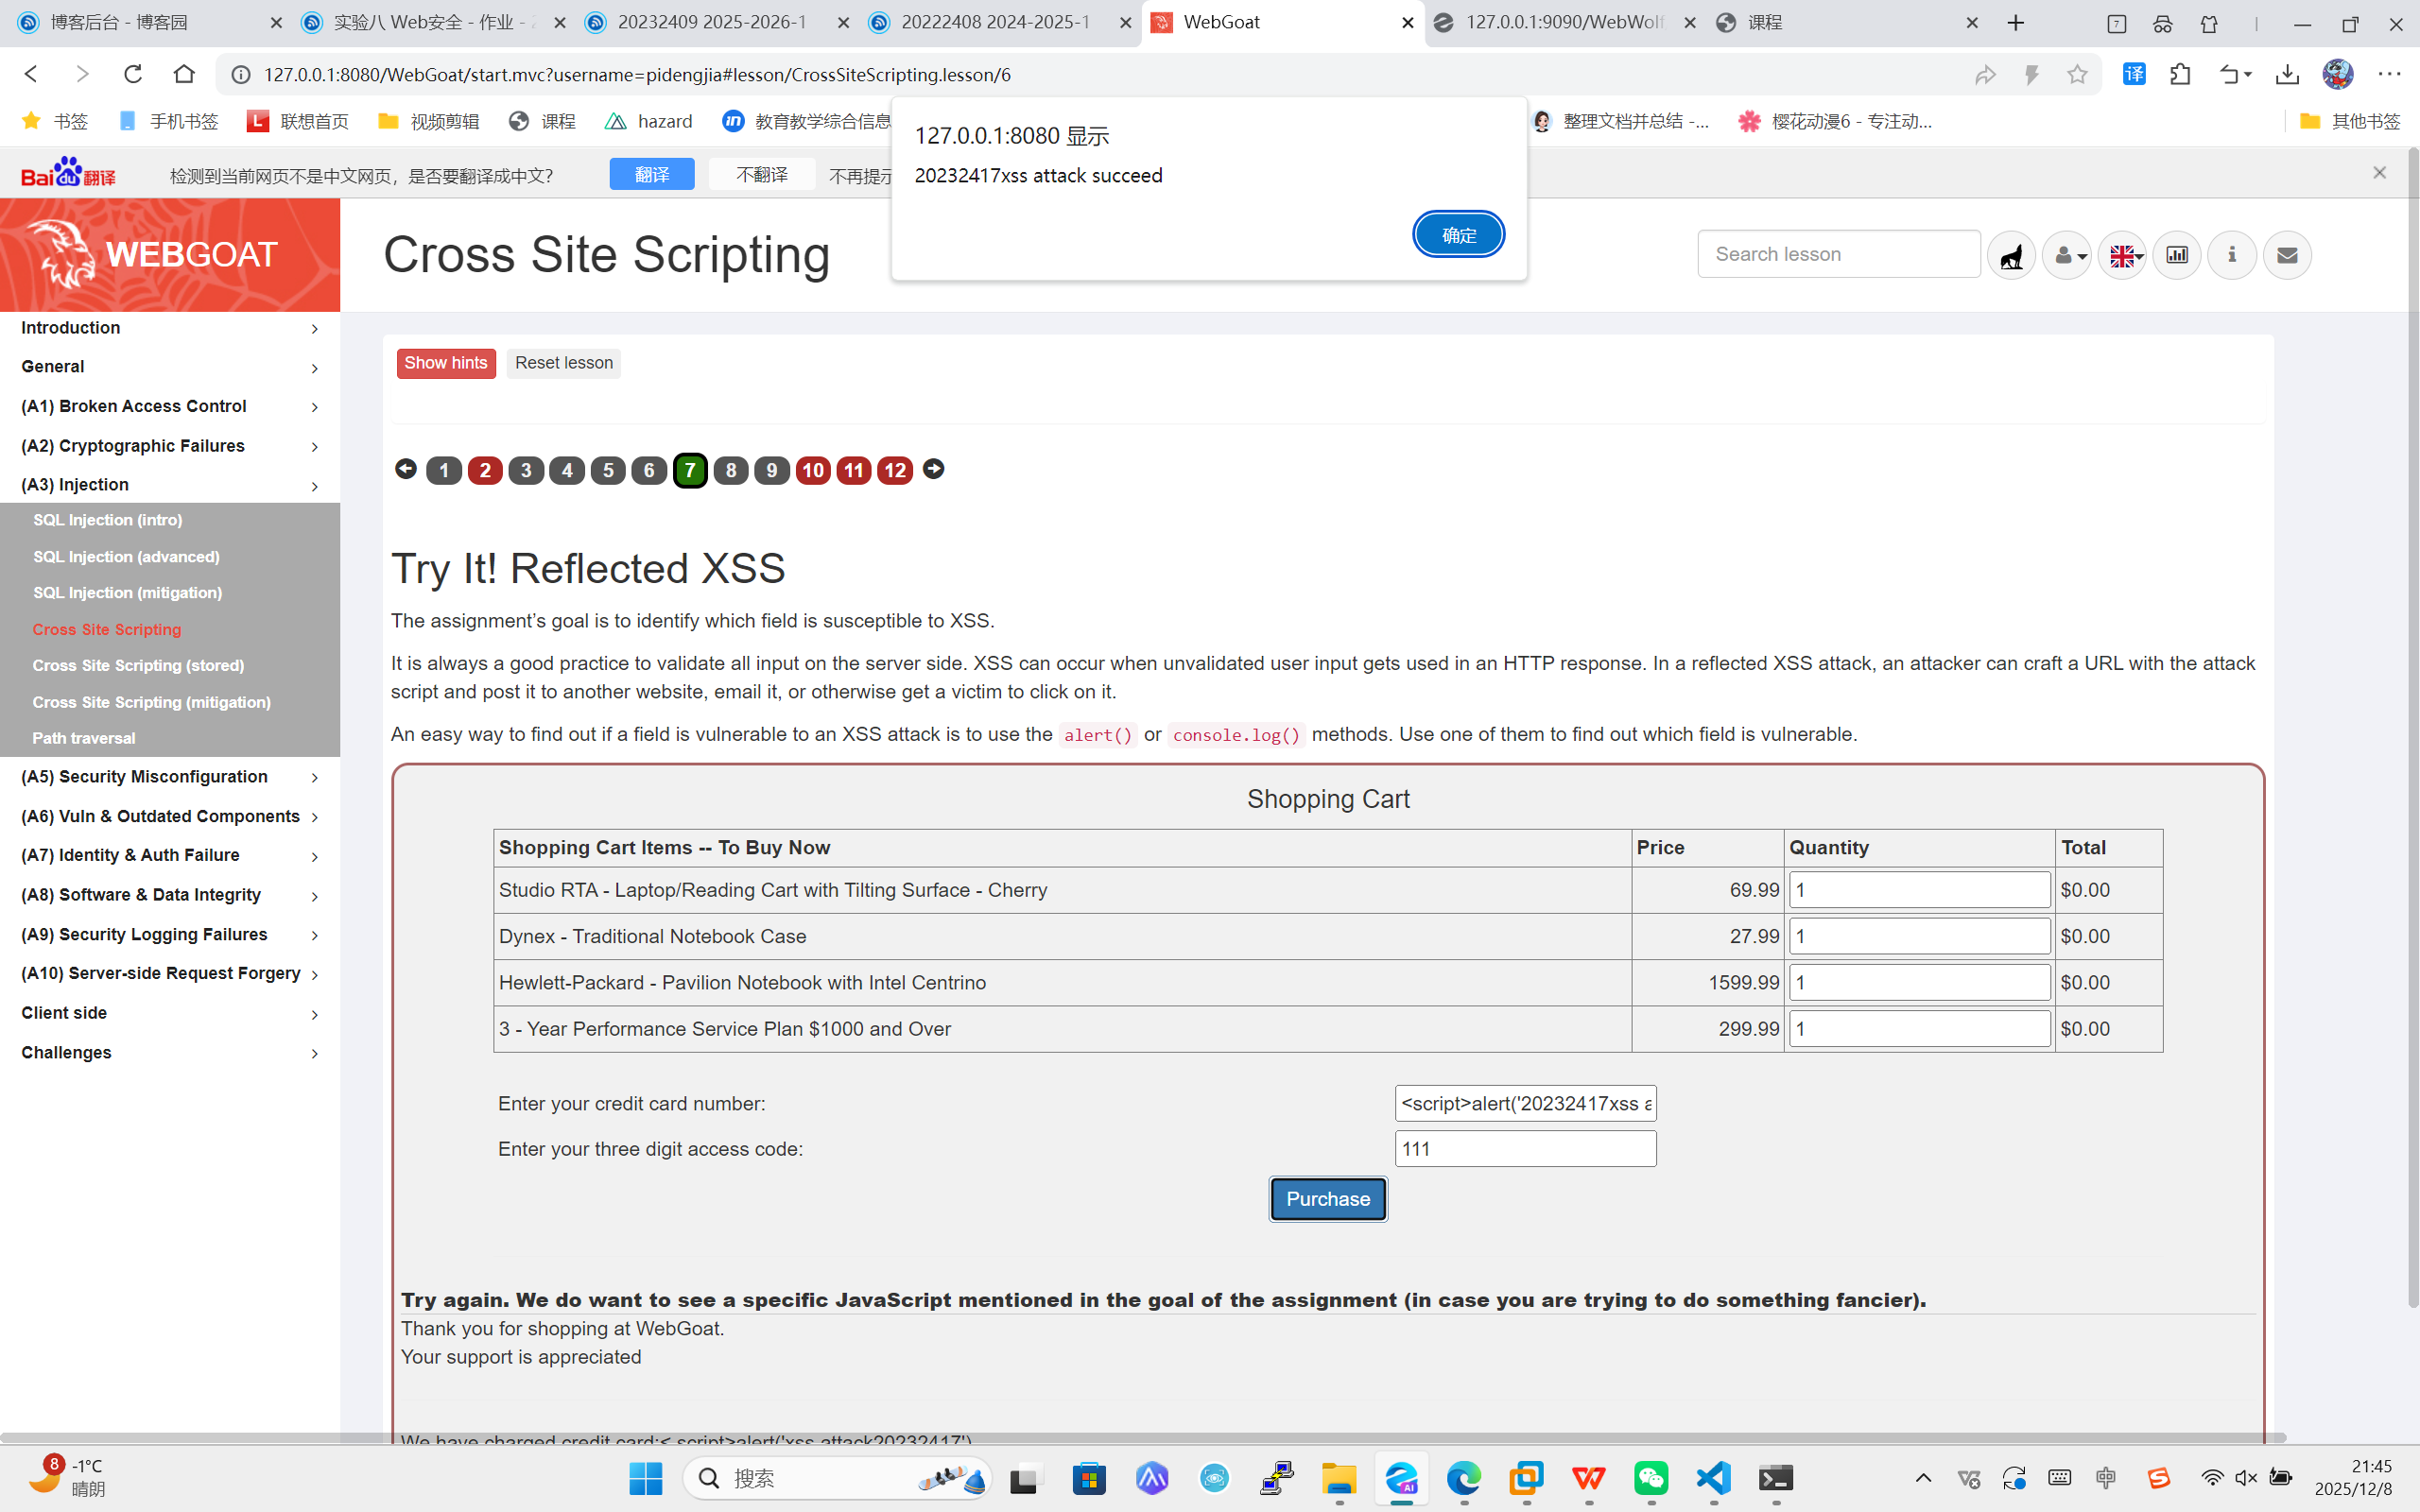Go to next lesson page arrow

[933, 469]
